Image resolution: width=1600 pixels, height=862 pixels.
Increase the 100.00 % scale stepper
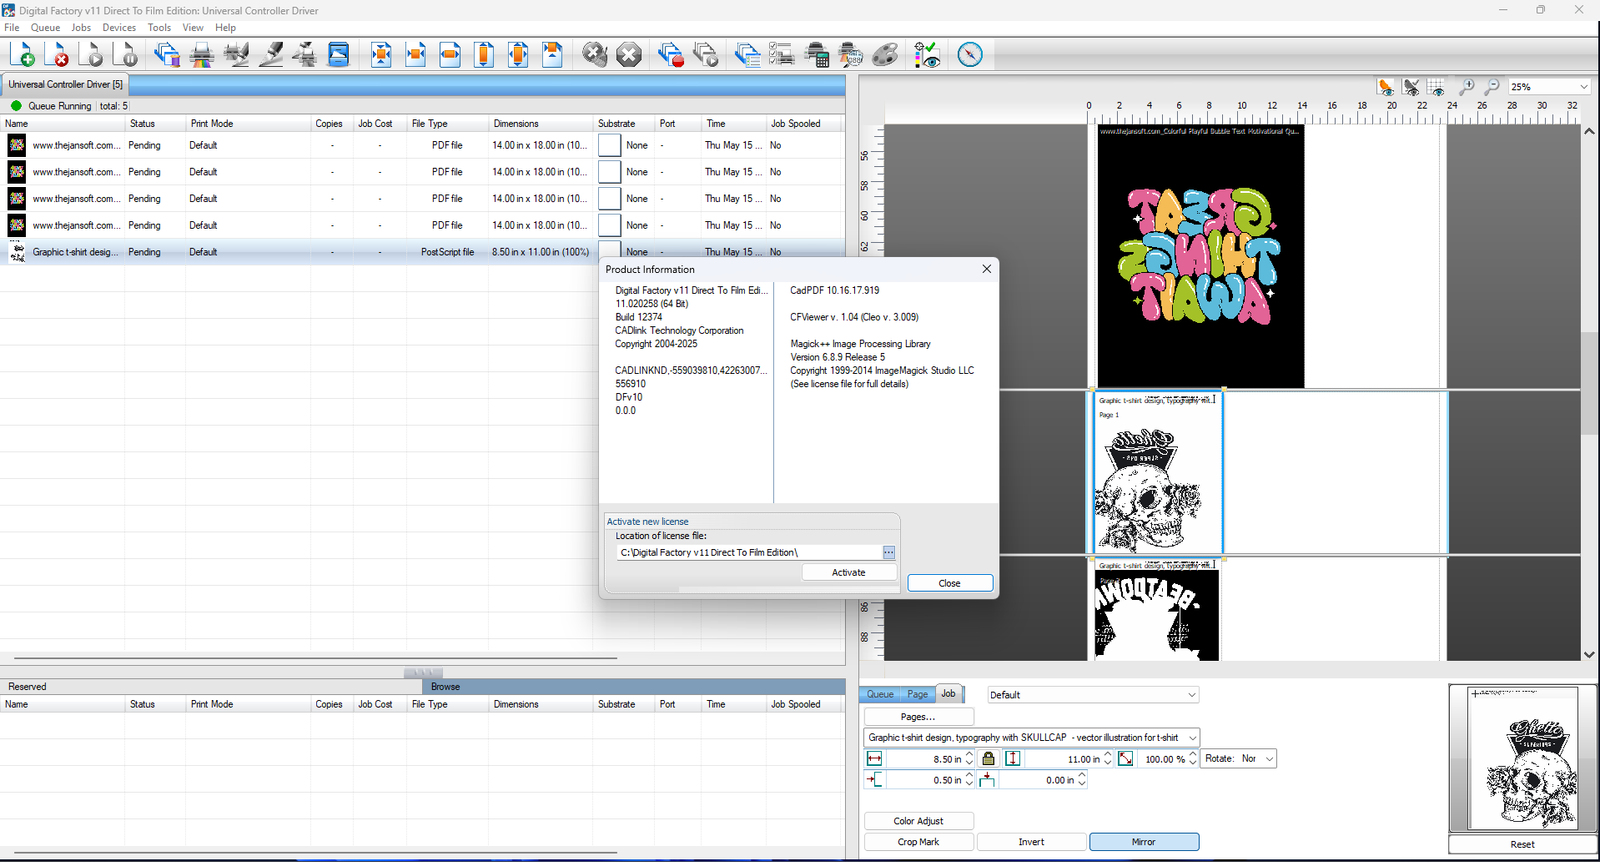1192,755
